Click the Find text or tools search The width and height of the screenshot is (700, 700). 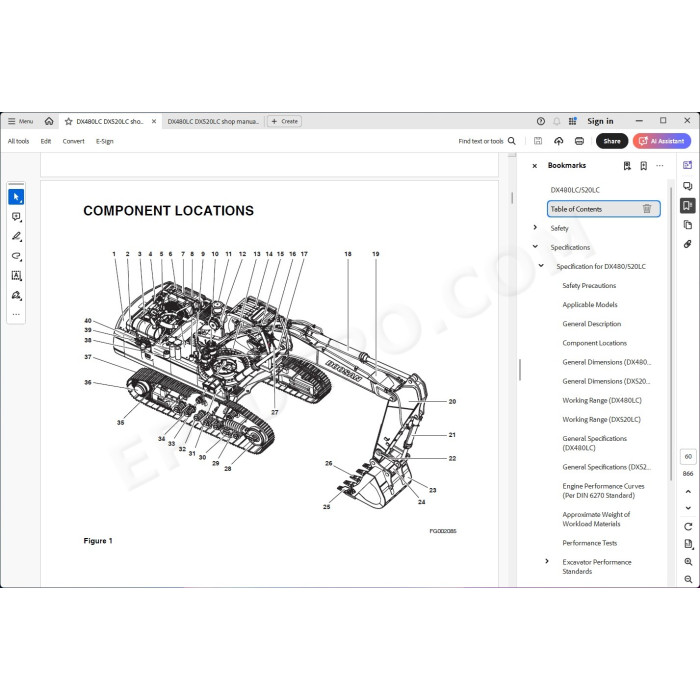coord(487,141)
